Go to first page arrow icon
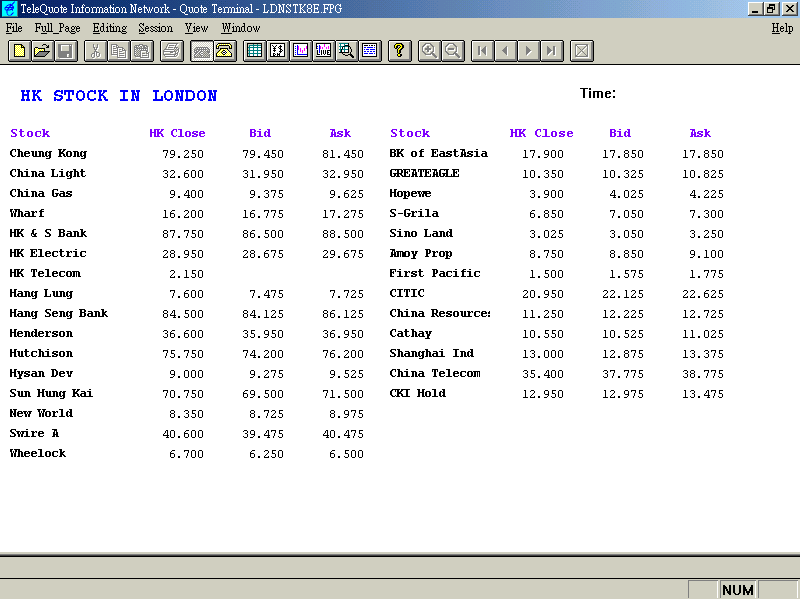Image resolution: width=800 pixels, height=600 pixels. (x=482, y=51)
